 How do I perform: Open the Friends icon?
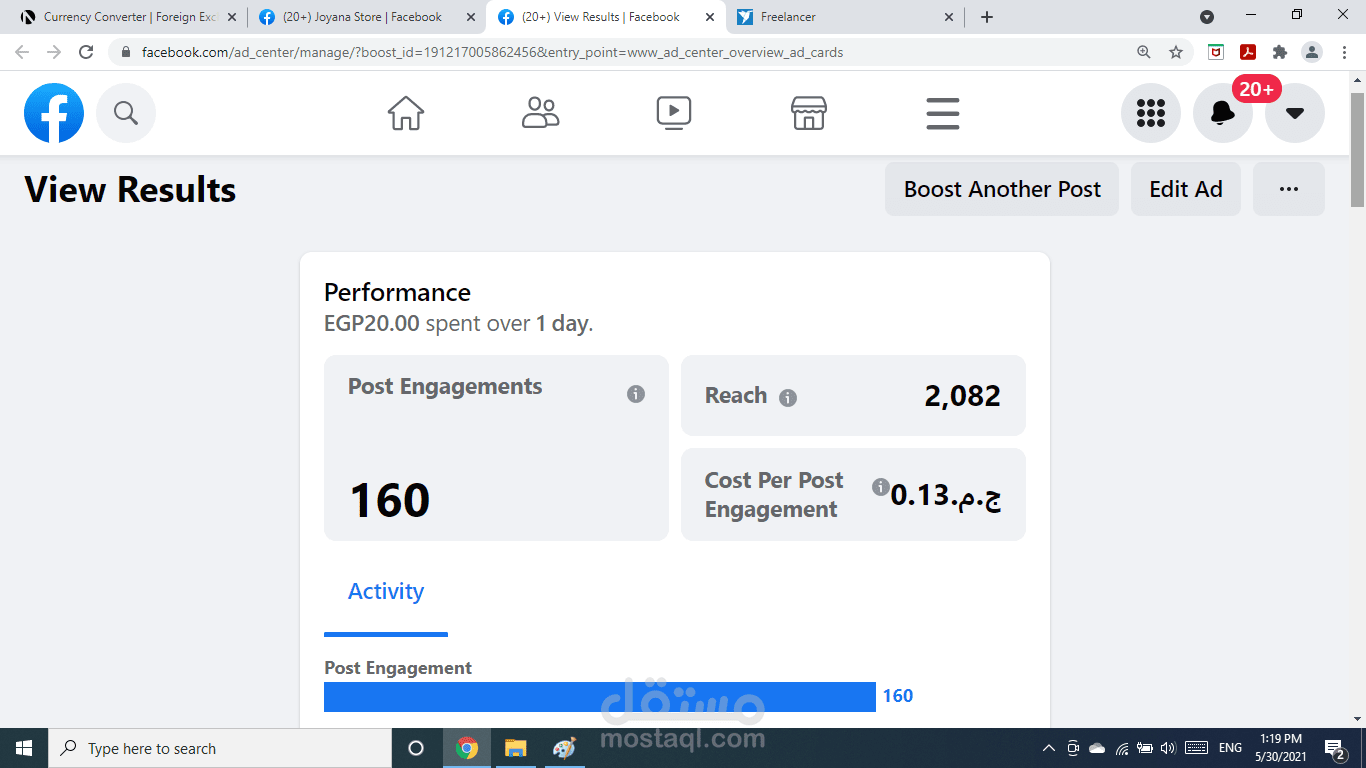(540, 113)
